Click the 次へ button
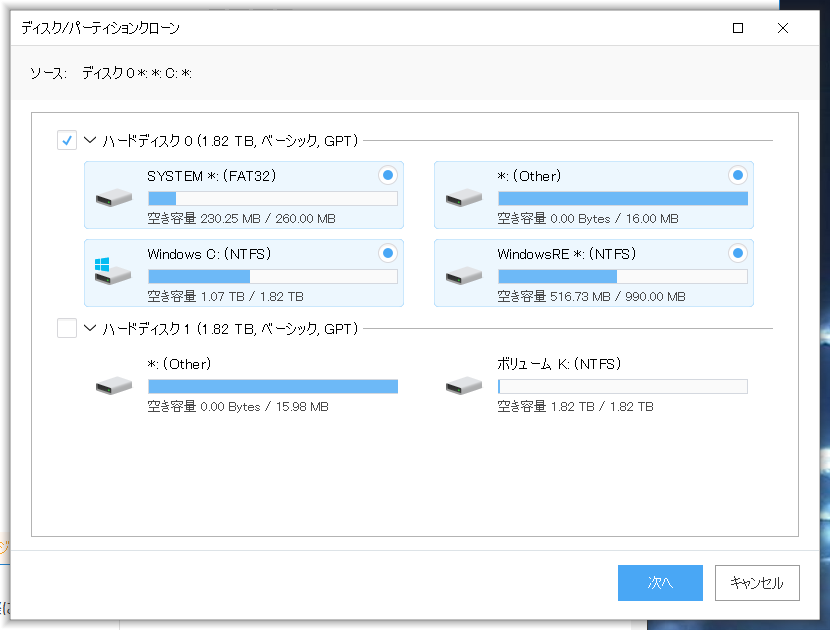The image size is (830, 630). click(x=660, y=583)
